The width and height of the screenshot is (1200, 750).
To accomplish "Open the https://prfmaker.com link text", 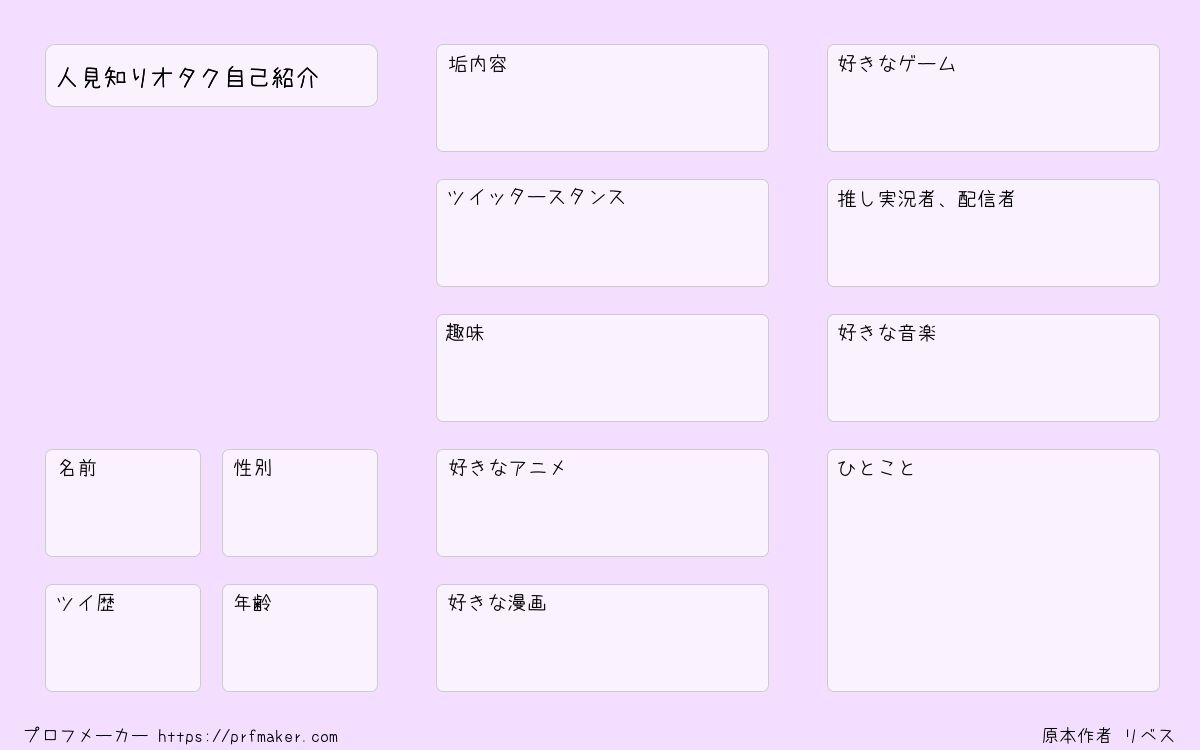I will [248, 737].
